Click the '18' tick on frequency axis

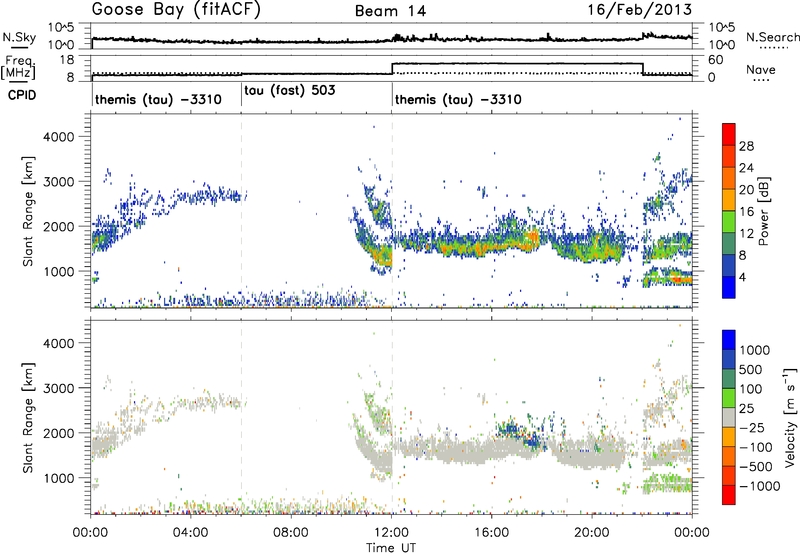point(67,60)
